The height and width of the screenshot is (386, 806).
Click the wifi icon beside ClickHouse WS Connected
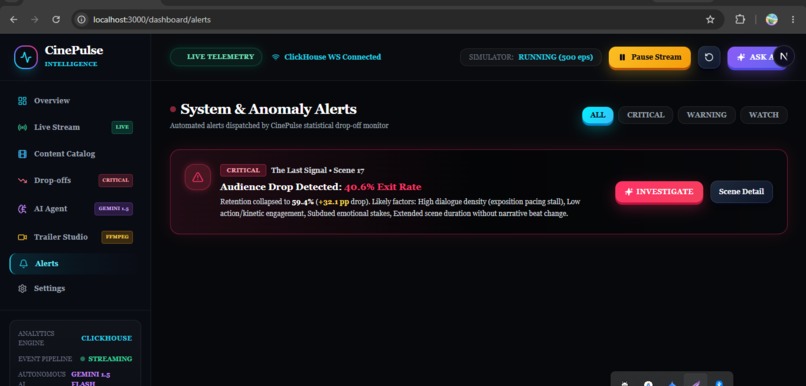[x=276, y=57]
